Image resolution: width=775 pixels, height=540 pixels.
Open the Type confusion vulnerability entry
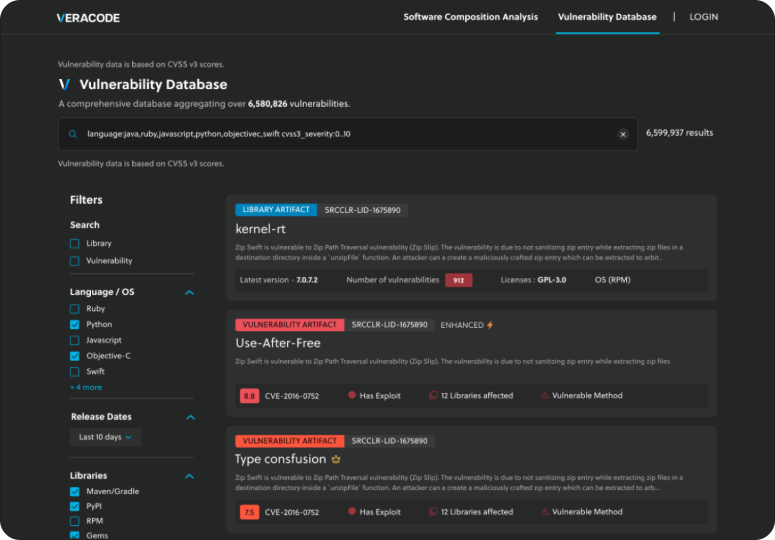(x=280, y=459)
